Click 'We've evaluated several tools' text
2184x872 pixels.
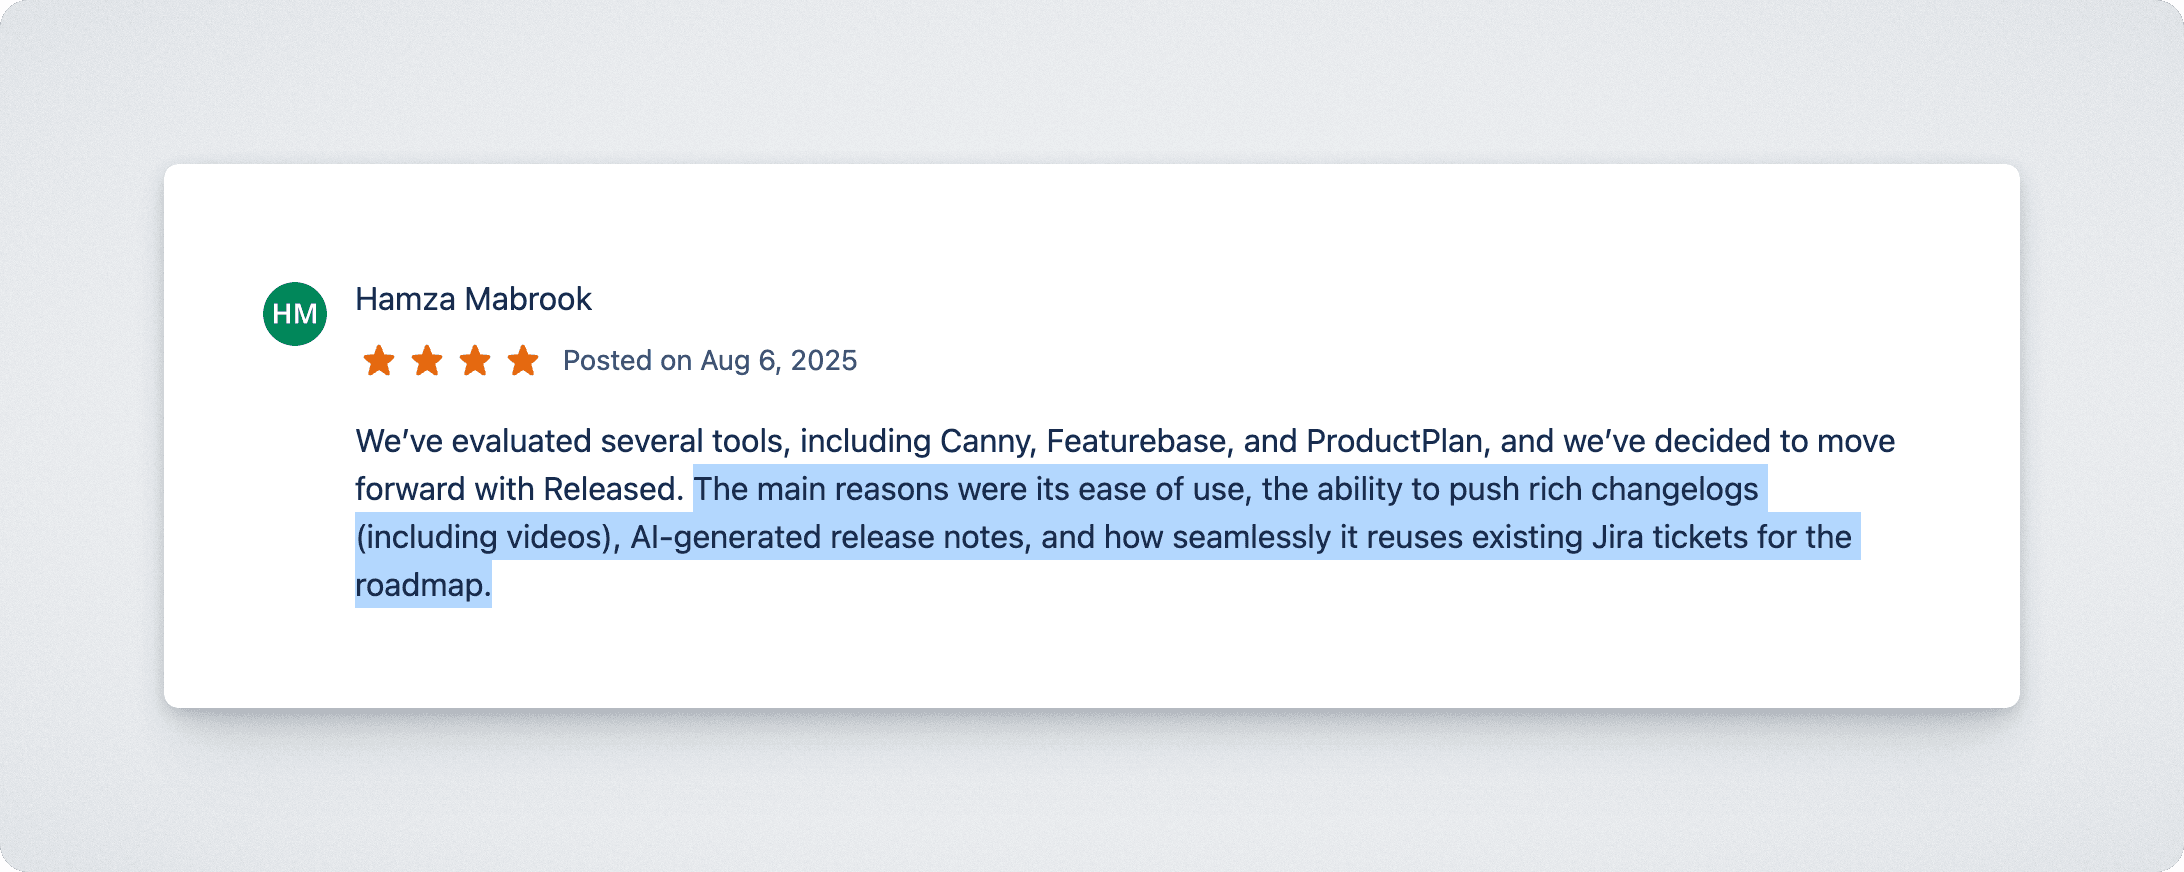(x=569, y=441)
